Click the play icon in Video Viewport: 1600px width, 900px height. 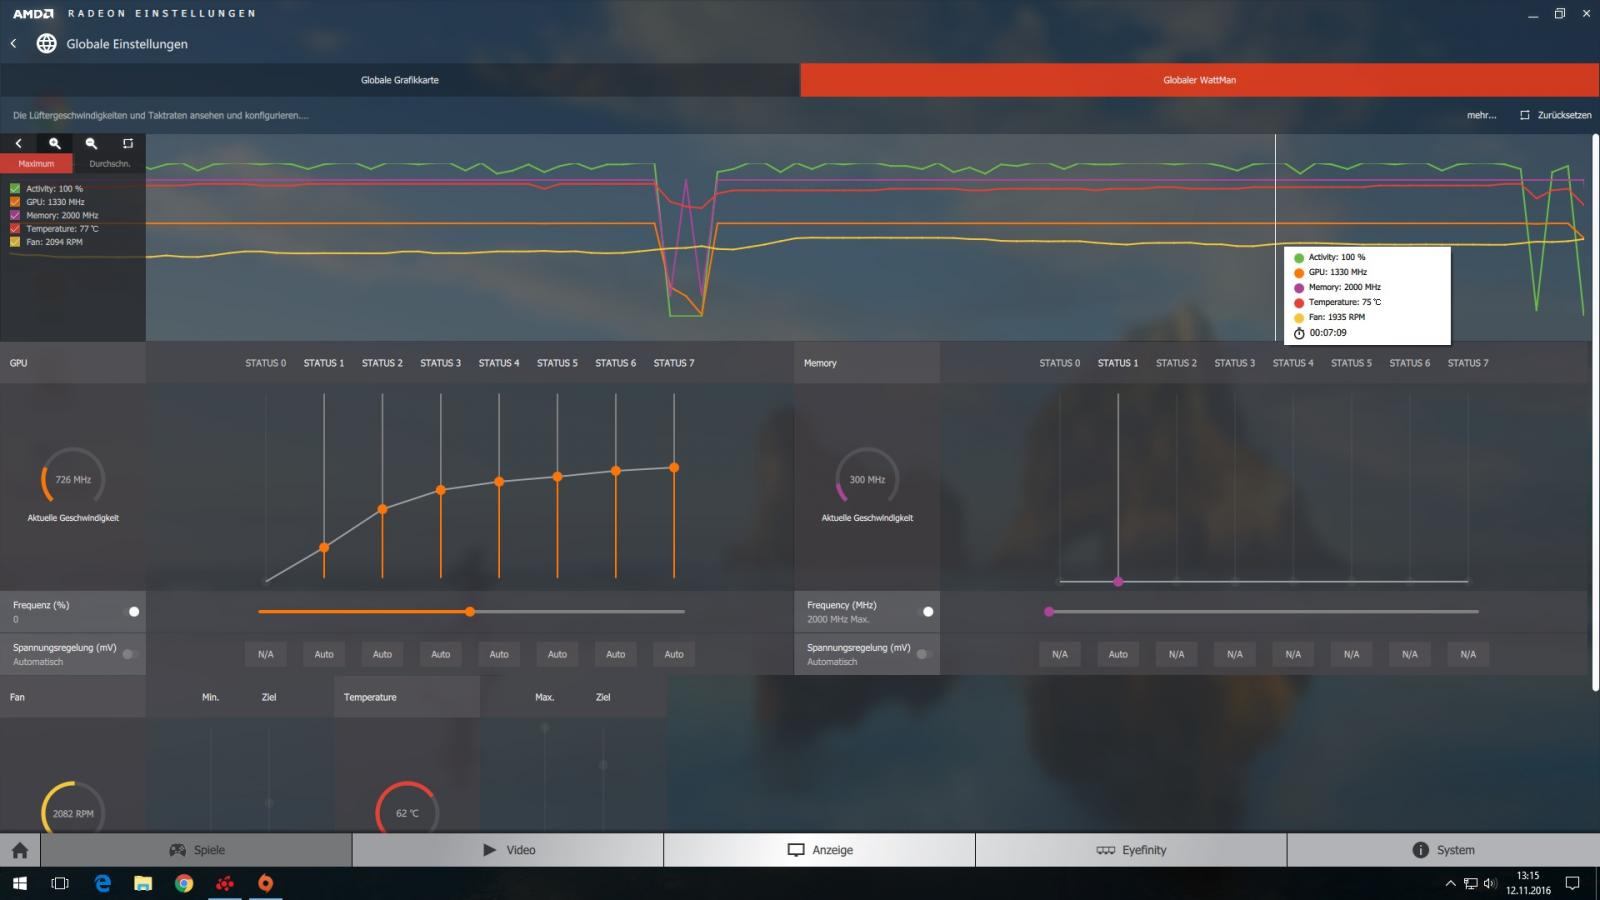click(490, 850)
